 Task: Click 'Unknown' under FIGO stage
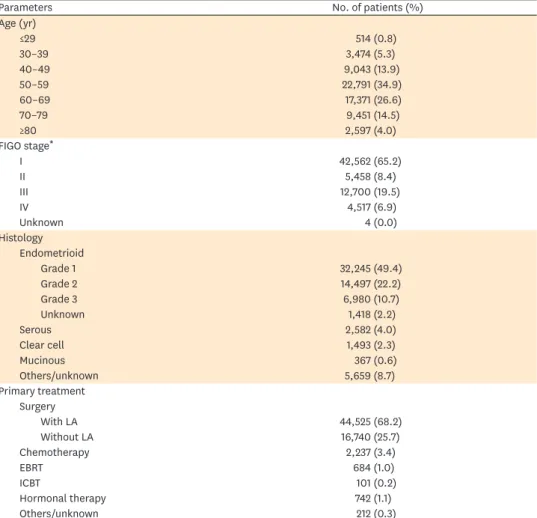click(x=41, y=223)
